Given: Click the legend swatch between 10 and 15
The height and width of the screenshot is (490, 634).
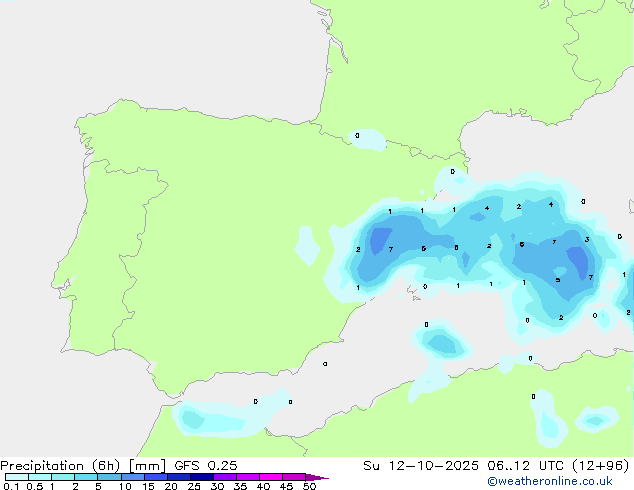Looking at the screenshot, I should 133,477.
